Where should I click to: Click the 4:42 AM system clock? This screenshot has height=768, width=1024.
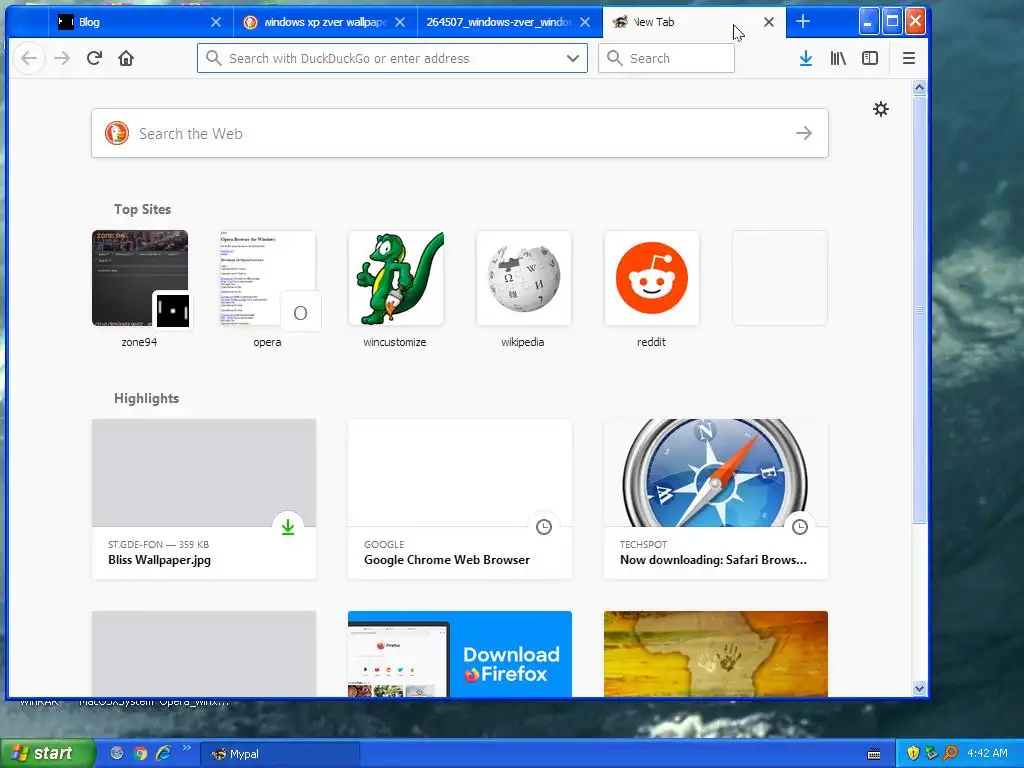pyautogui.click(x=987, y=754)
